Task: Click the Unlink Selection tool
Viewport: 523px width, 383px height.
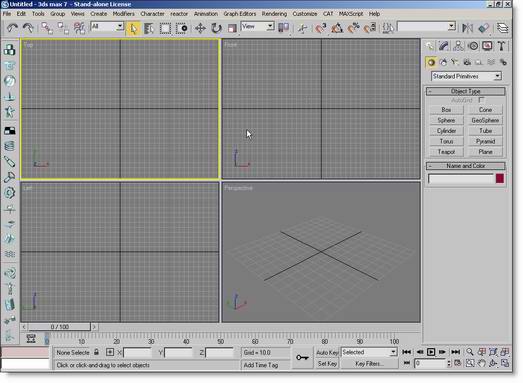Action: [63, 28]
